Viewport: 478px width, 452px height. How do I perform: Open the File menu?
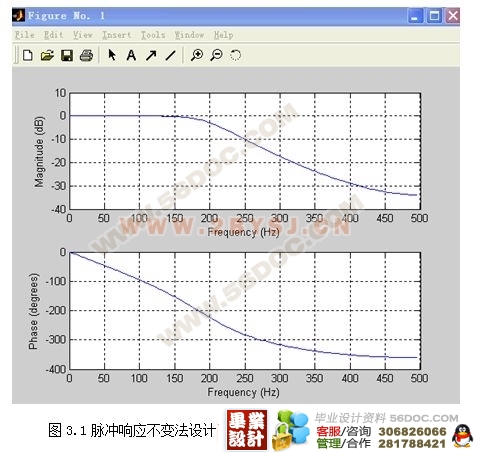point(25,35)
